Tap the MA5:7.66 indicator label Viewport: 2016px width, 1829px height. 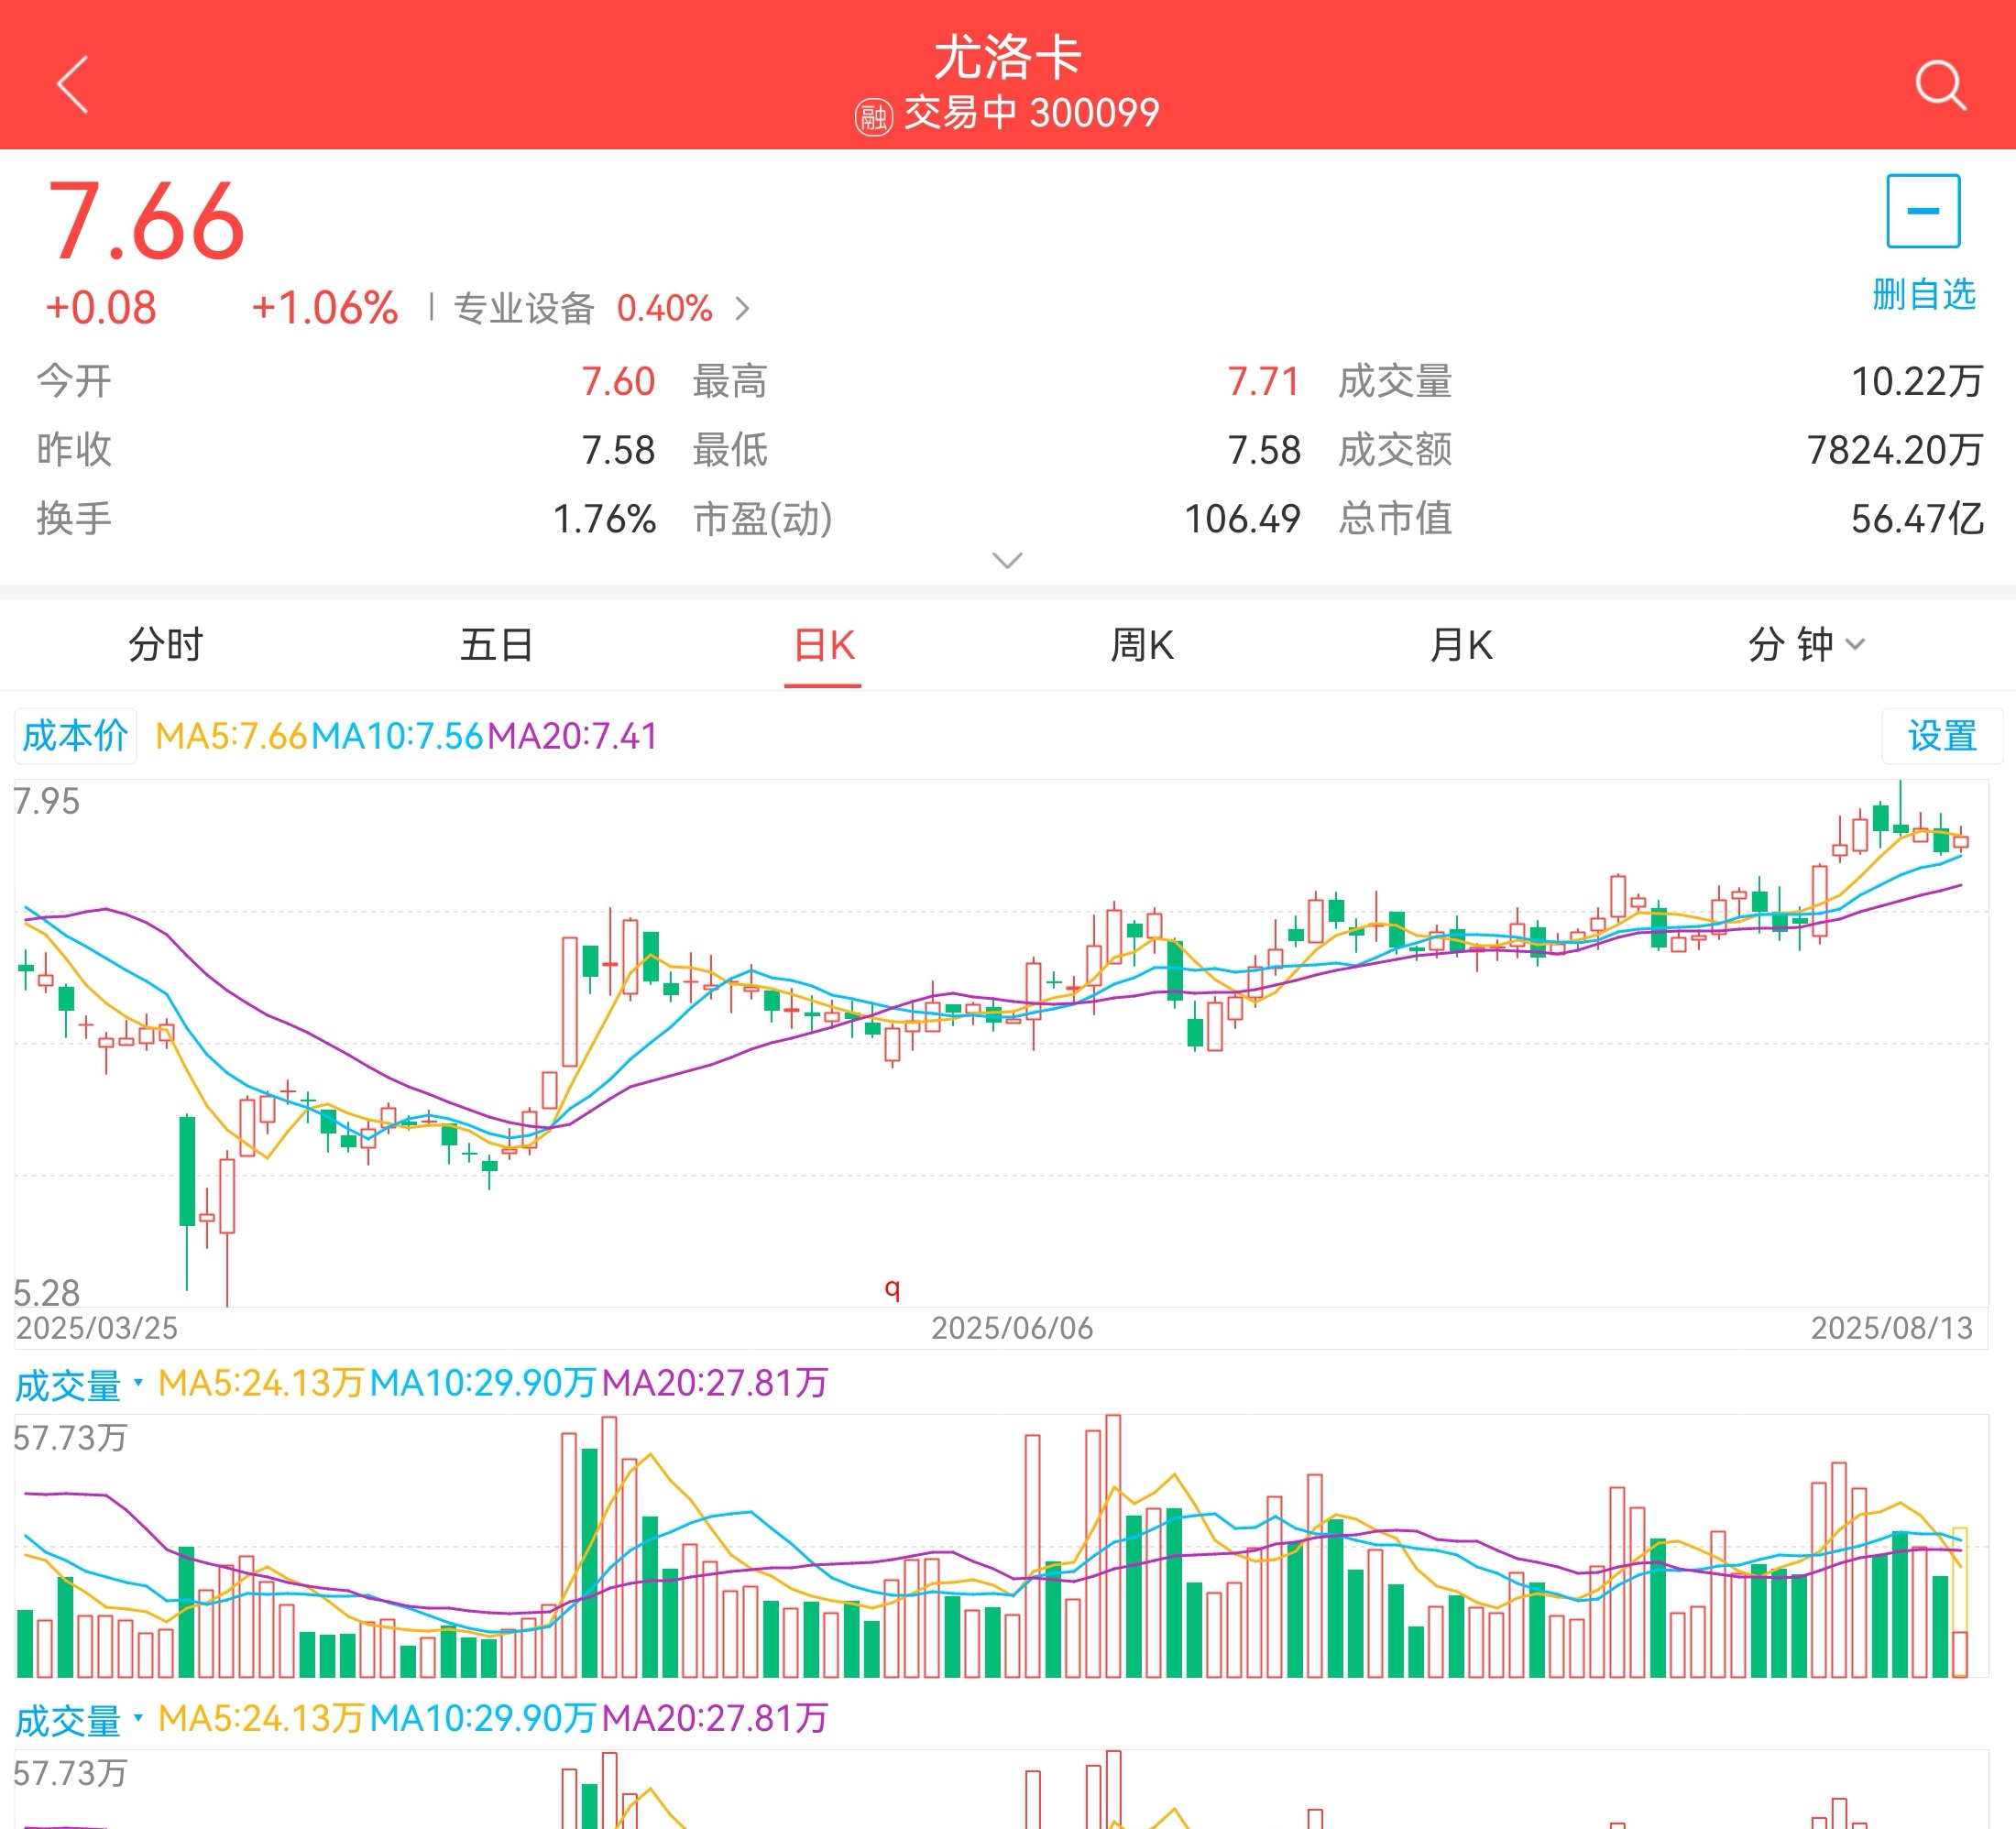pyautogui.click(x=231, y=736)
